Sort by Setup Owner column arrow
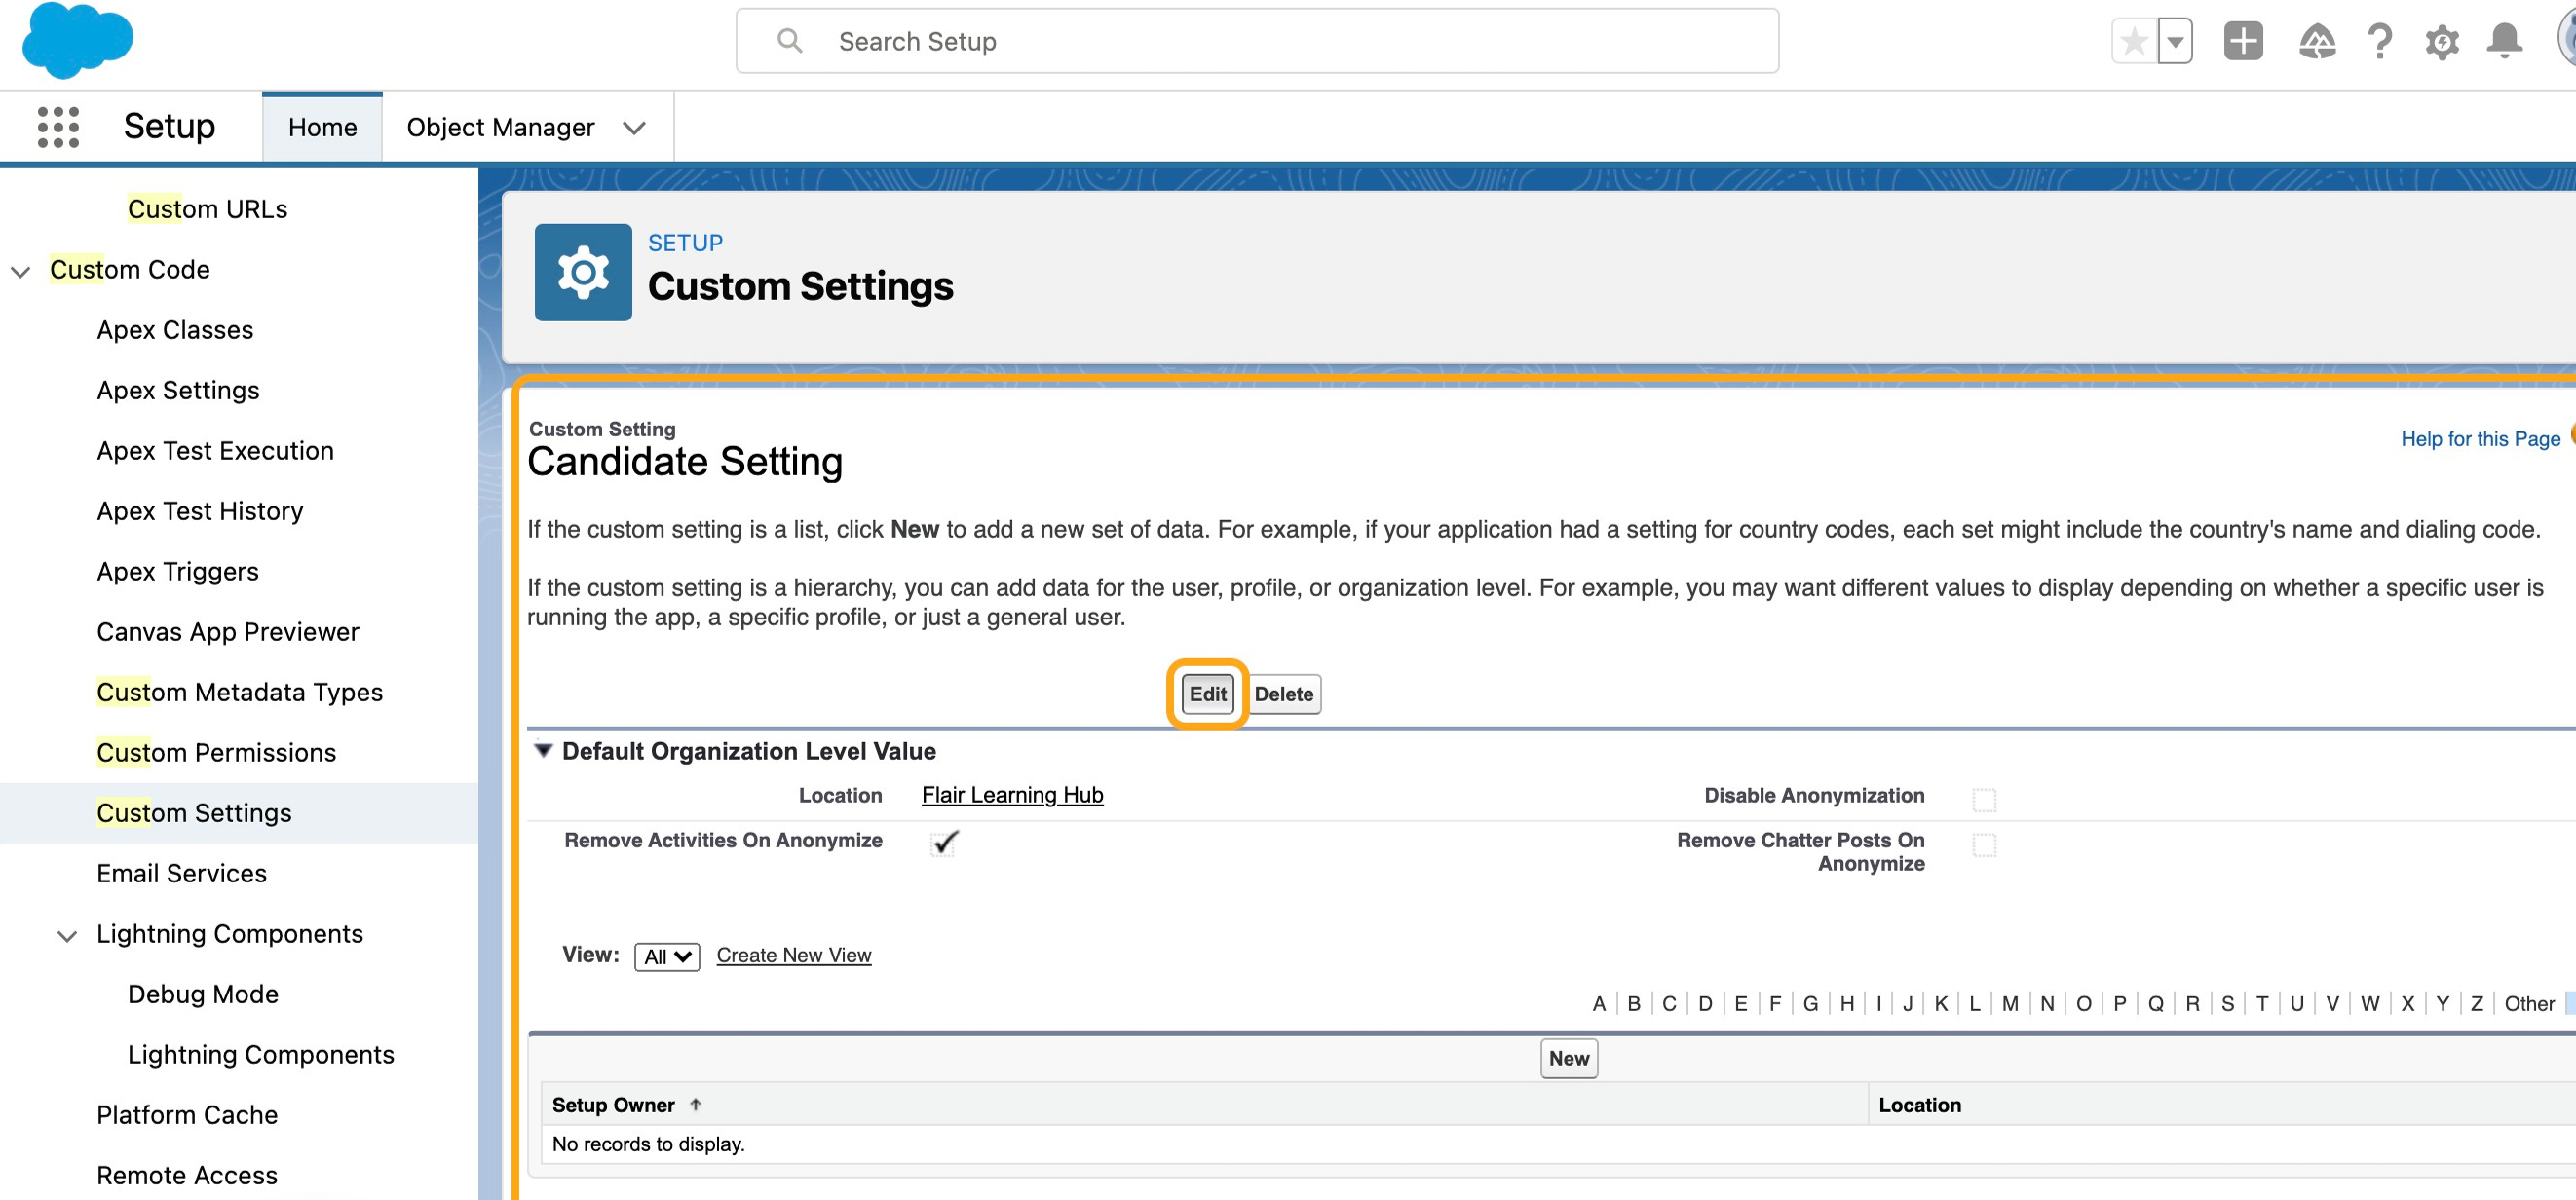 click(696, 1104)
